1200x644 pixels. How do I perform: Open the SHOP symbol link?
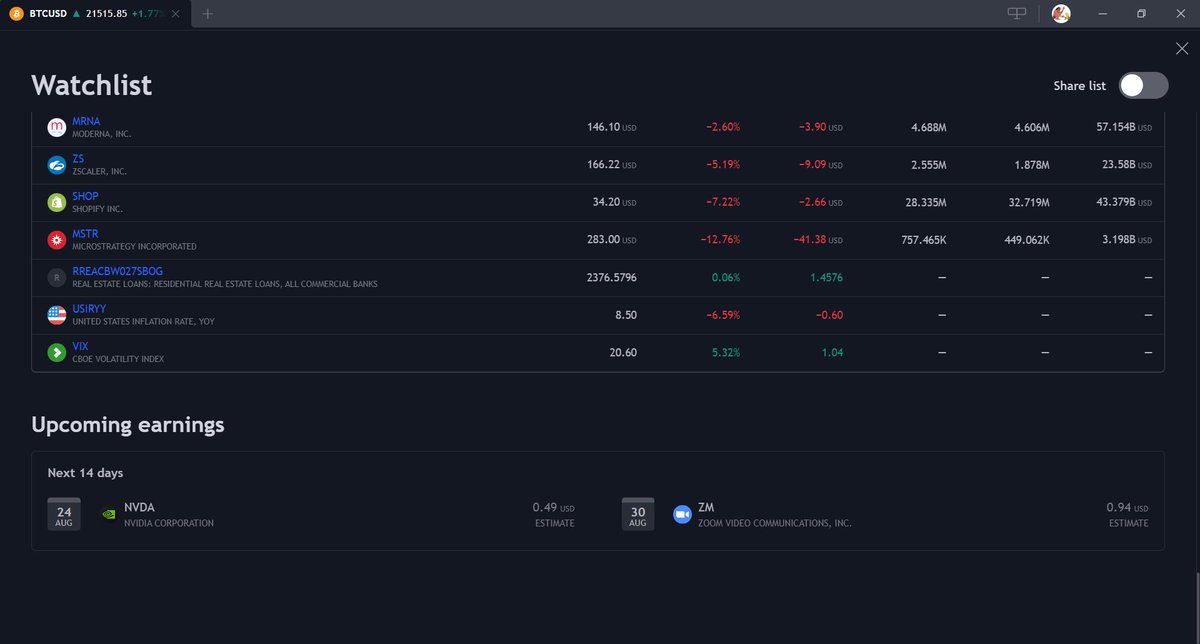point(86,196)
